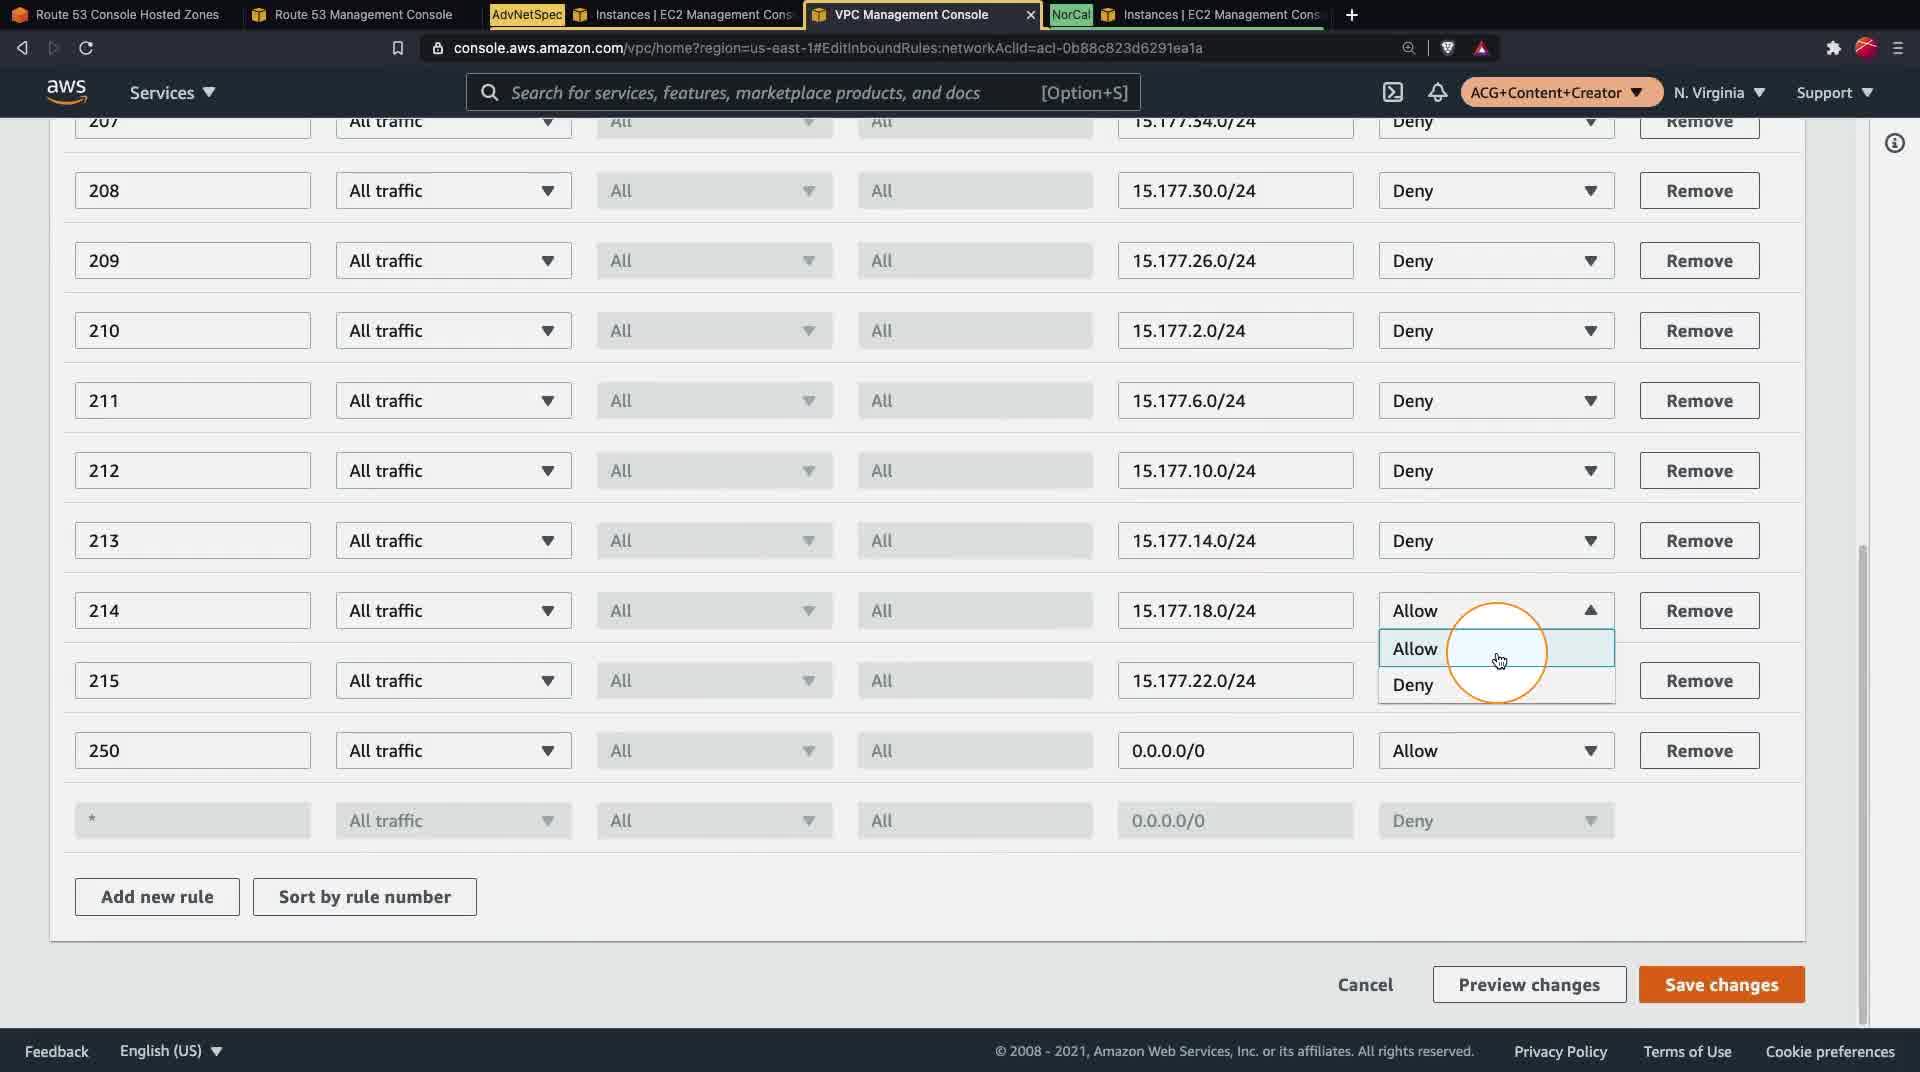1920x1072 pixels.
Task: Open the Services menu
Action: point(172,92)
